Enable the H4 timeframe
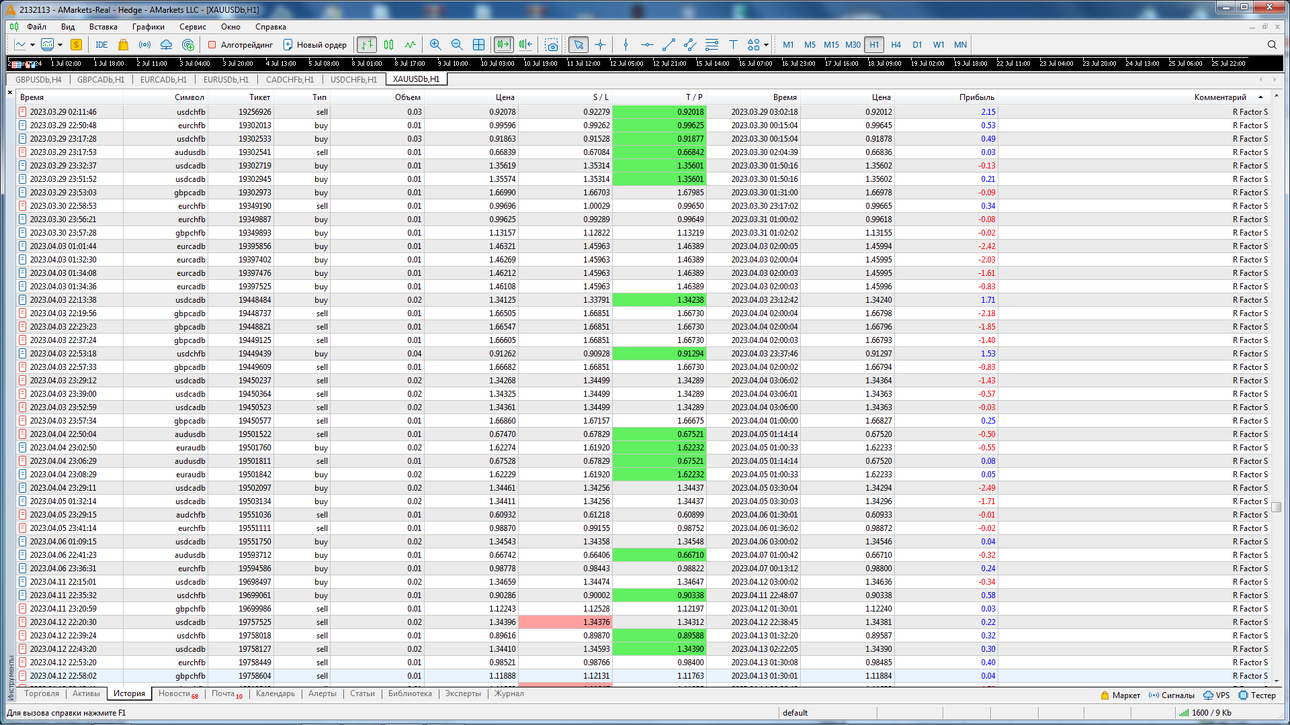Image resolution: width=1290 pixels, height=725 pixels. coord(896,45)
